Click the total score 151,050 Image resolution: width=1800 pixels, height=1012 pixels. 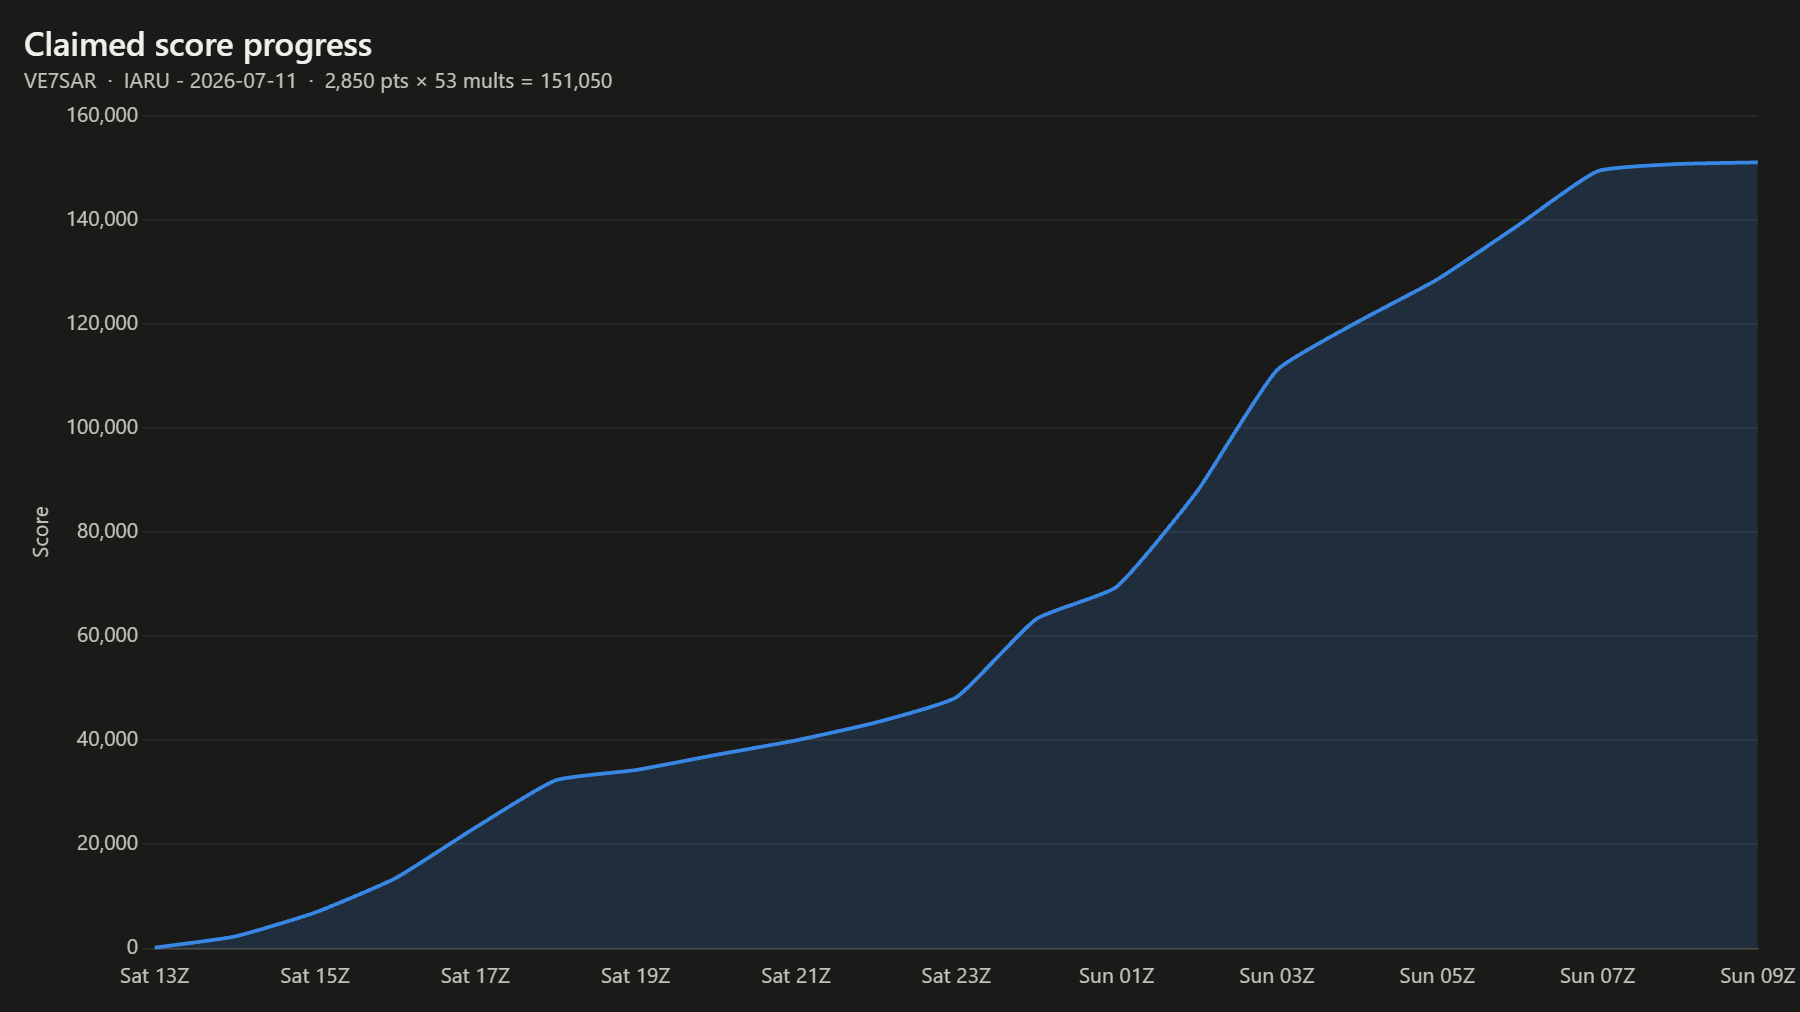point(576,81)
